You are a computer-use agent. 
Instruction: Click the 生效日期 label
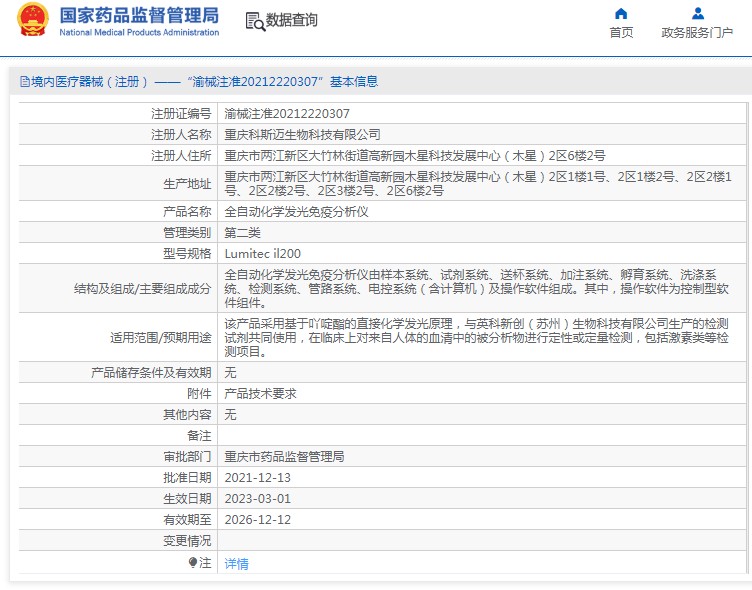tap(187, 499)
